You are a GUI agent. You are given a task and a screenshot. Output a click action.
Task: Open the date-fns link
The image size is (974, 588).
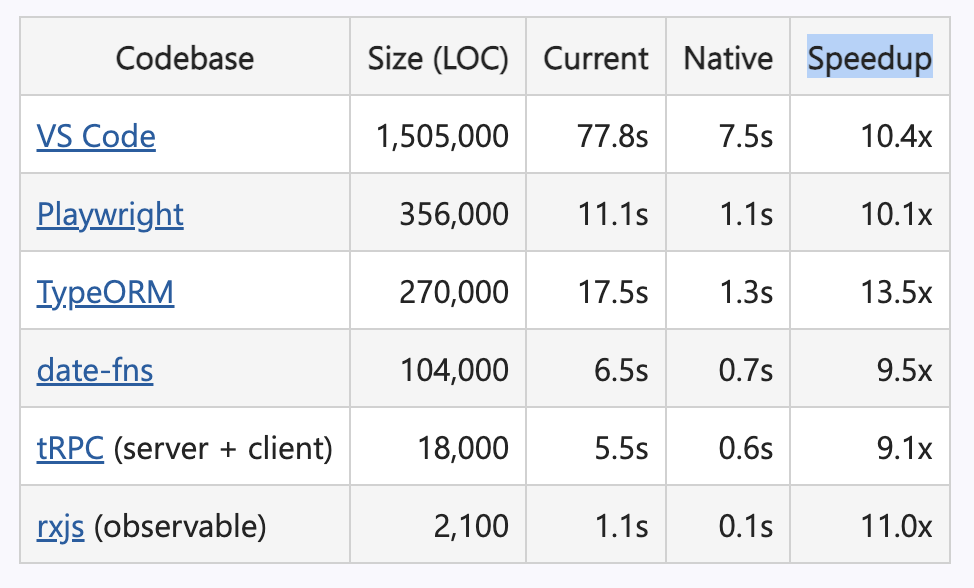[x=94, y=370]
